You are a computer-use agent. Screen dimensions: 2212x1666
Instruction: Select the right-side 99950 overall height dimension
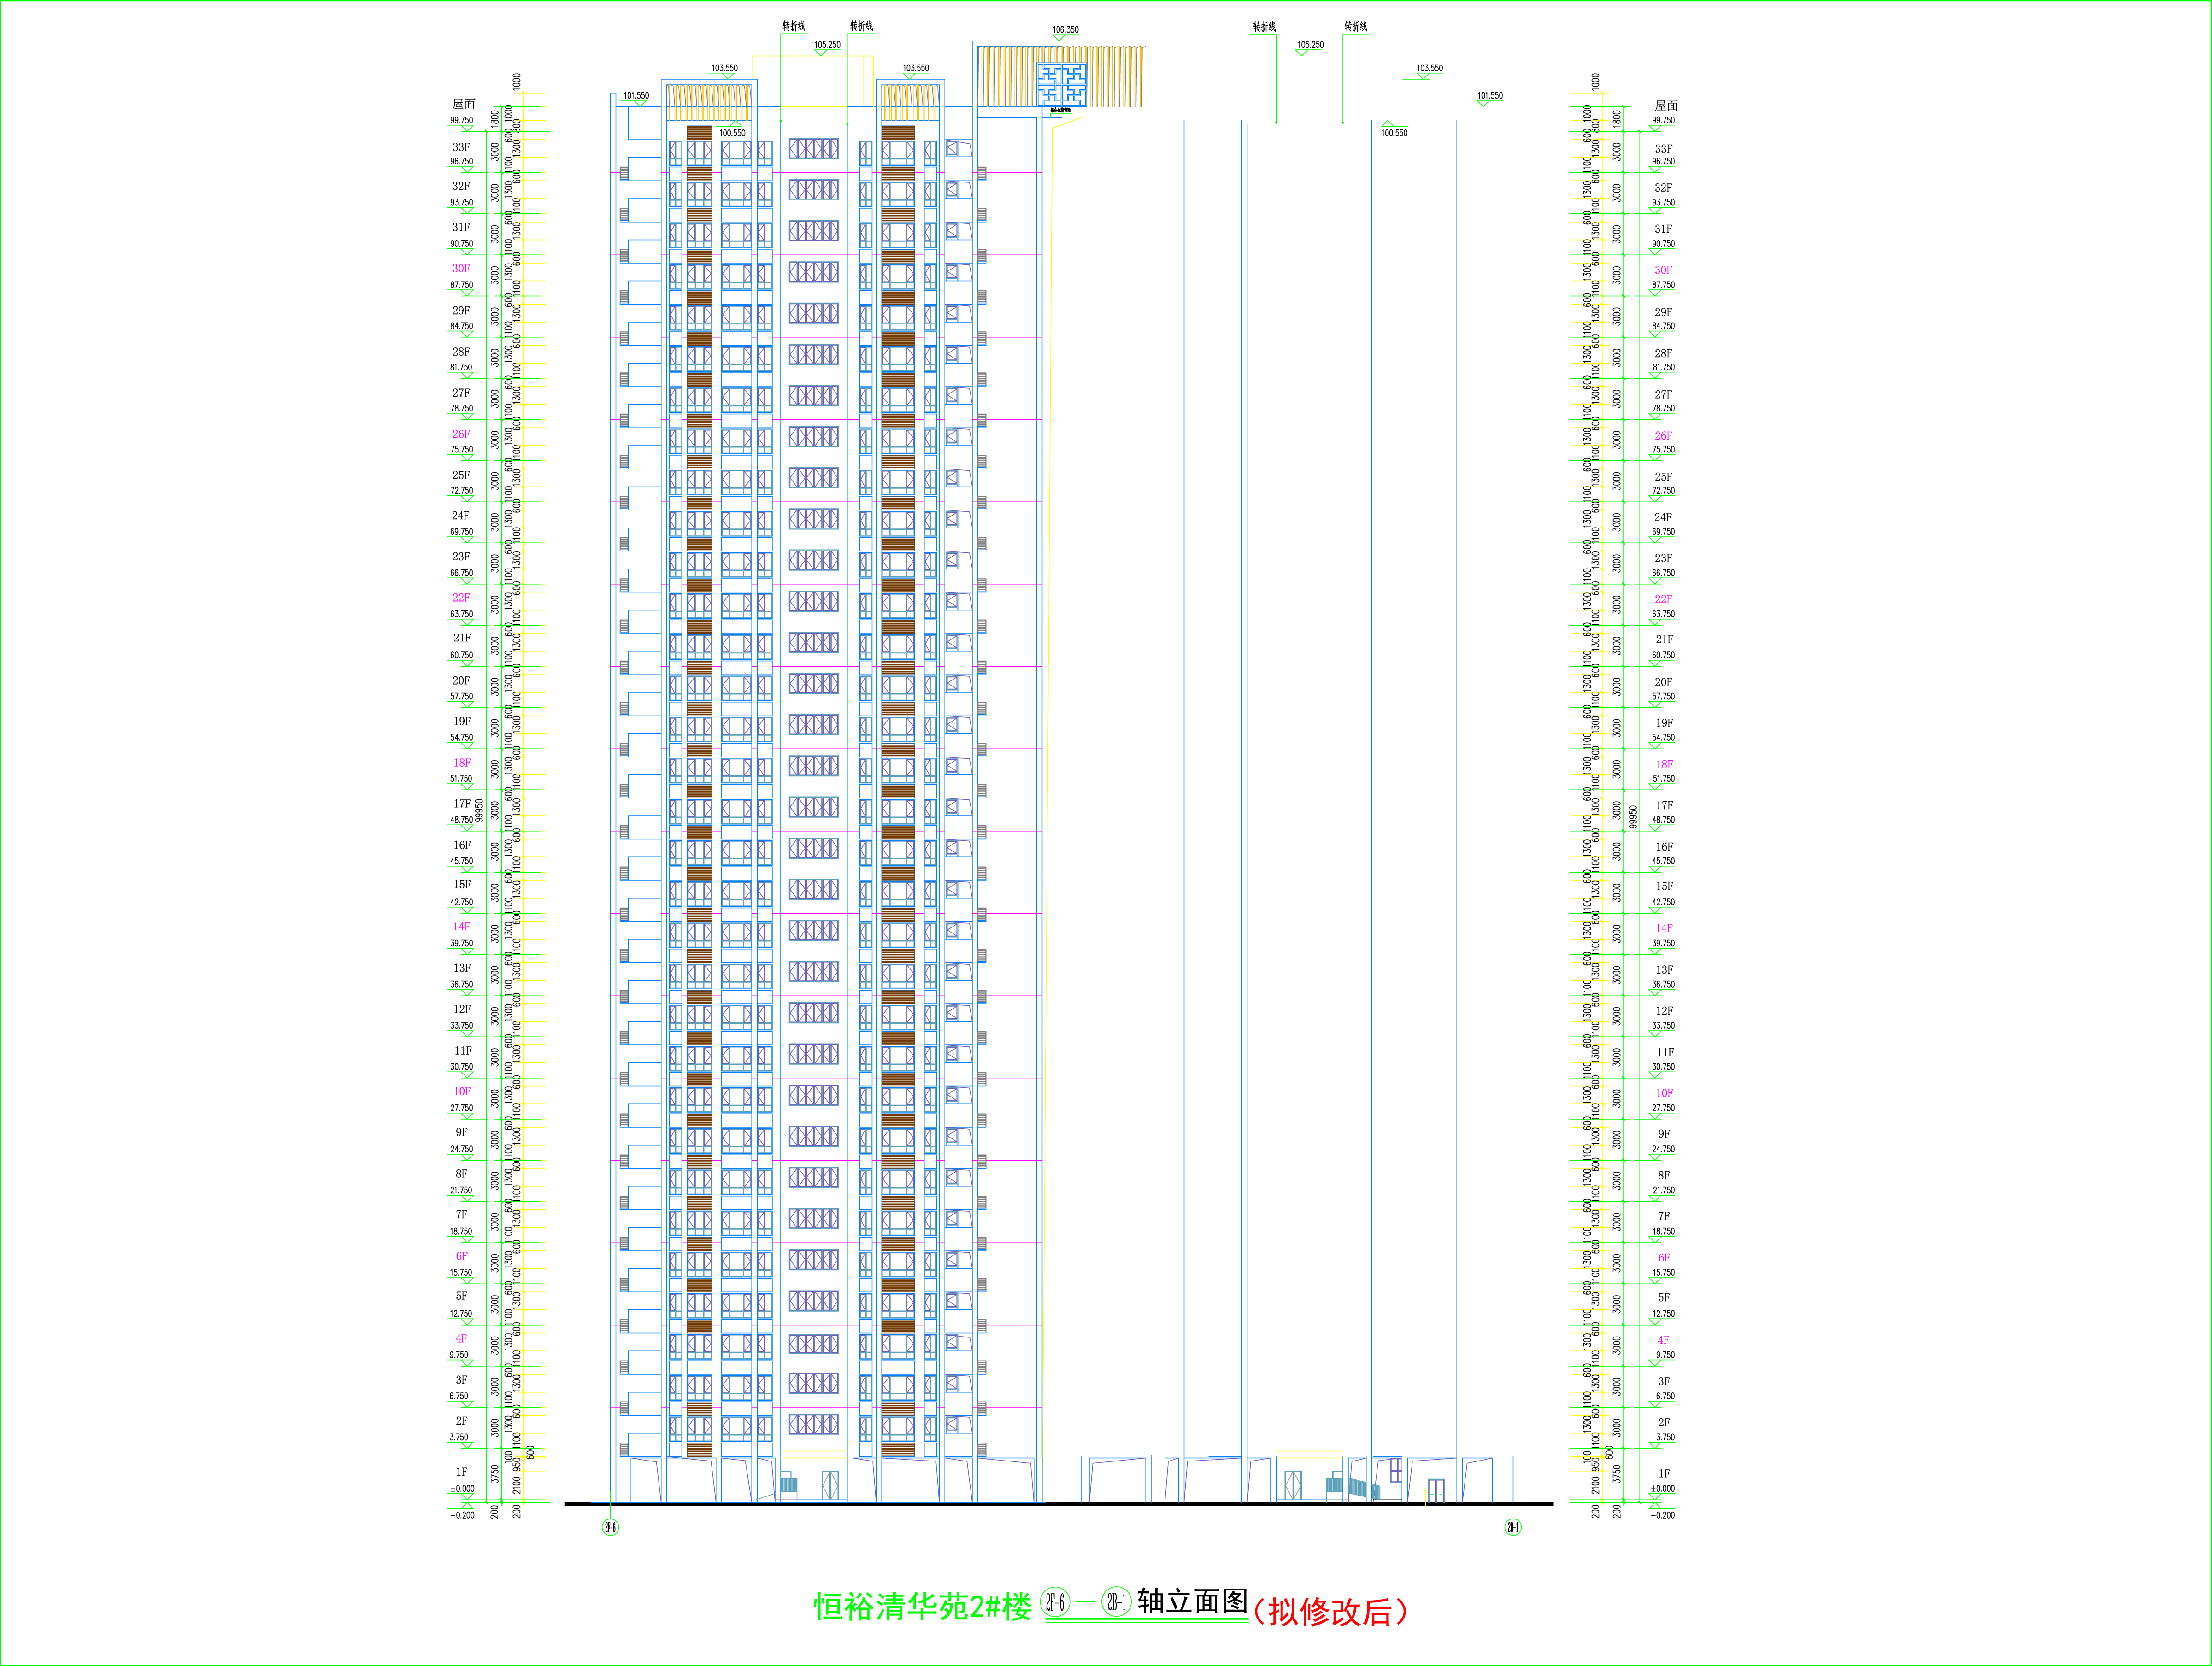coord(1634,817)
